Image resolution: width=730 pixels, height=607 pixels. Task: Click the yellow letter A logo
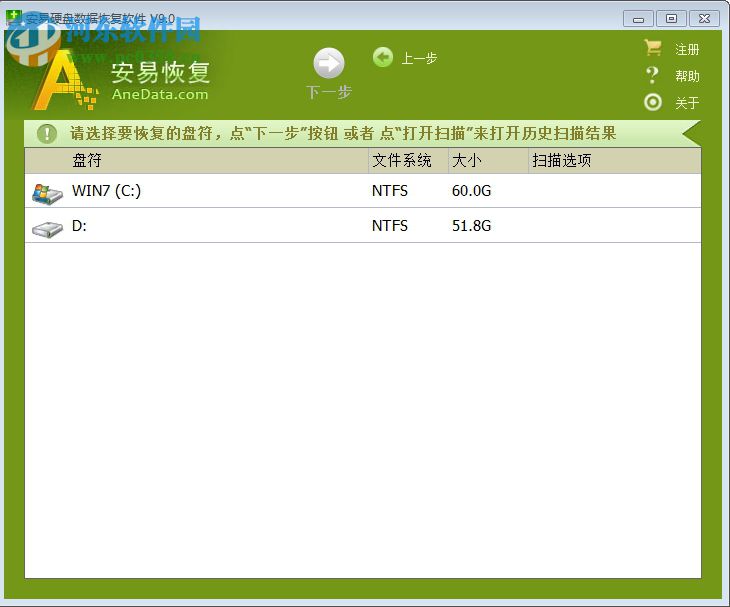coord(64,80)
